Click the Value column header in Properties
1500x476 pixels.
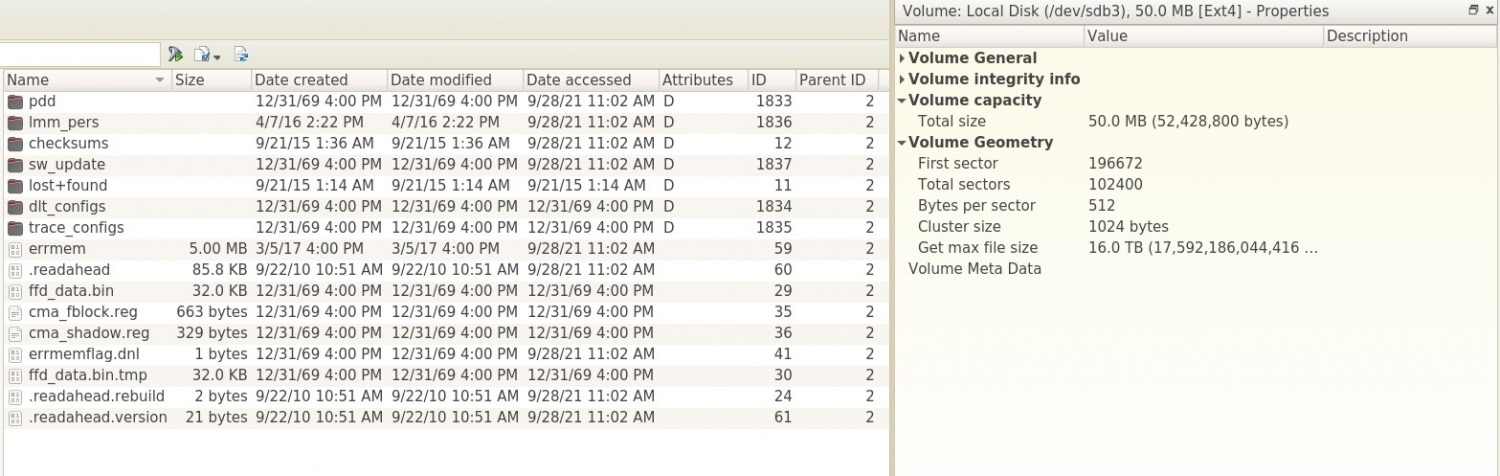[1203, 36]
